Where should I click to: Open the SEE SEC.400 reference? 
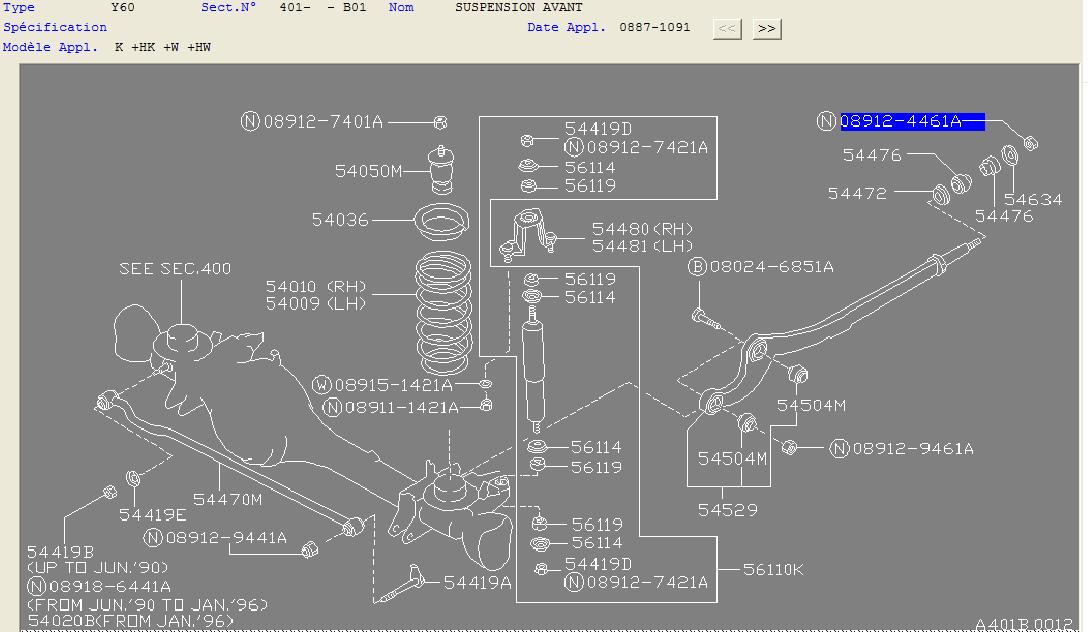(x=175, y=268)
